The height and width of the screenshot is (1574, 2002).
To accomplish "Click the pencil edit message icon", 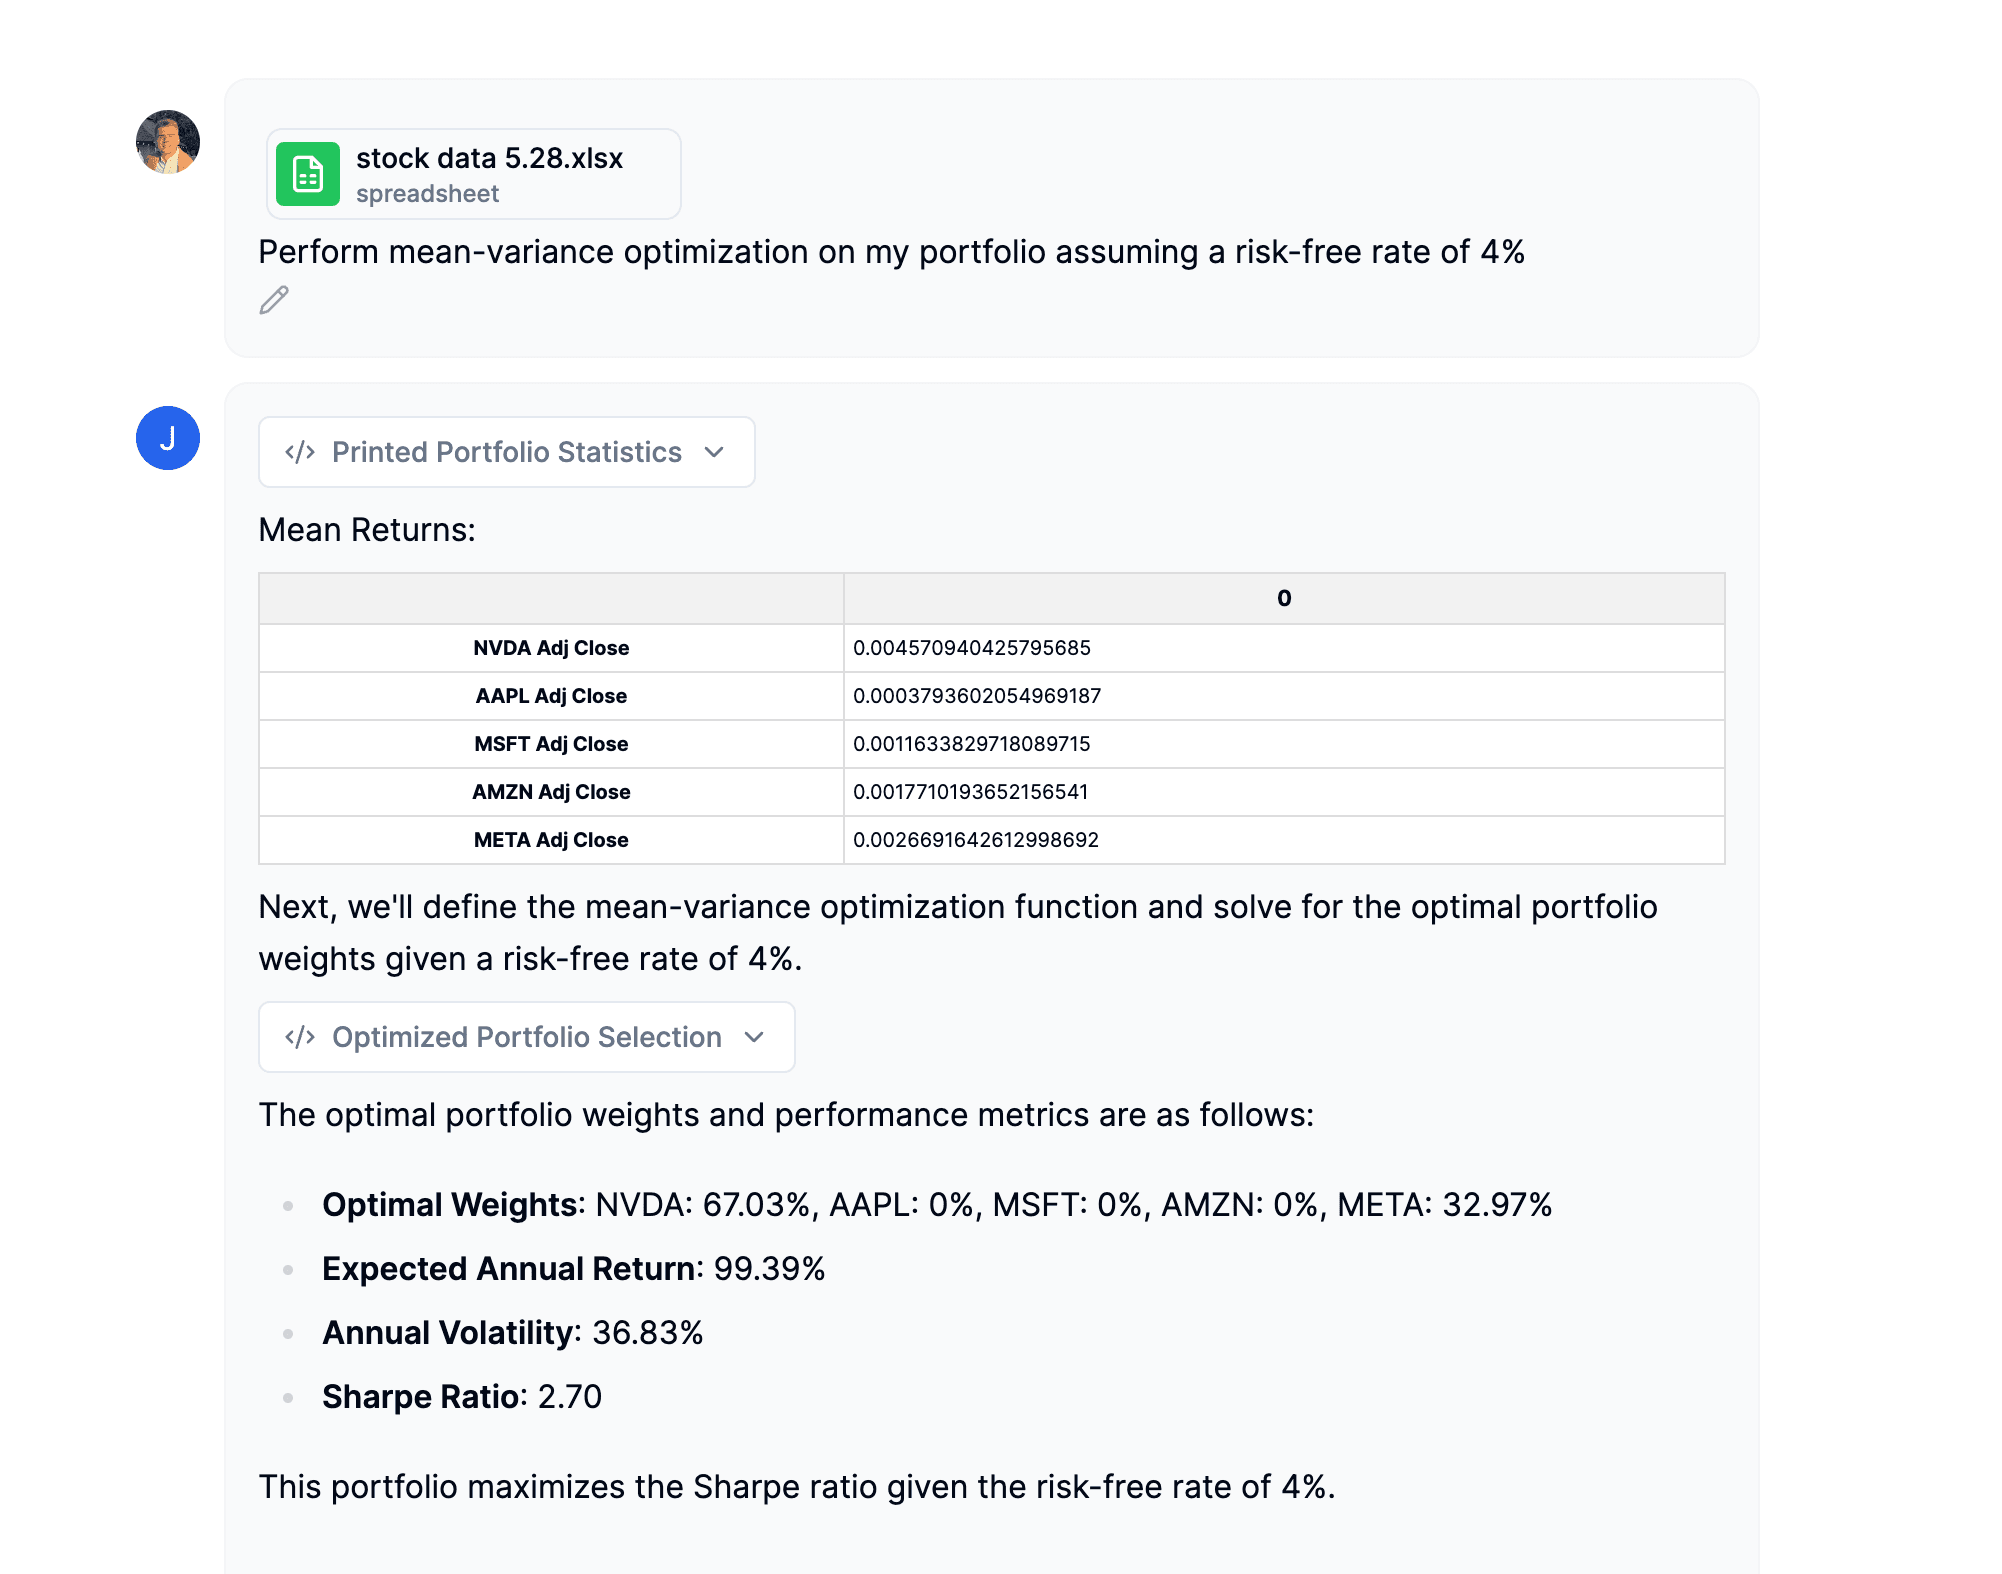I will pos(274,300).
